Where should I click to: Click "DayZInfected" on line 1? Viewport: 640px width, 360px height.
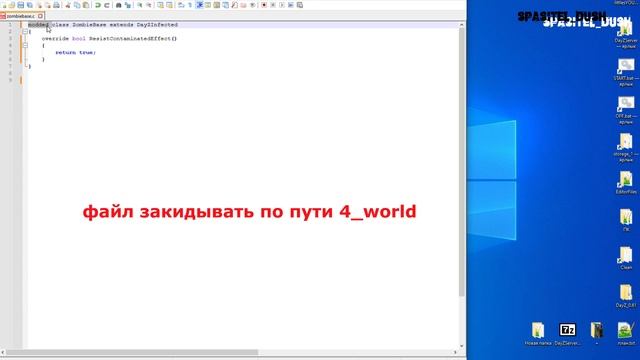157,25
